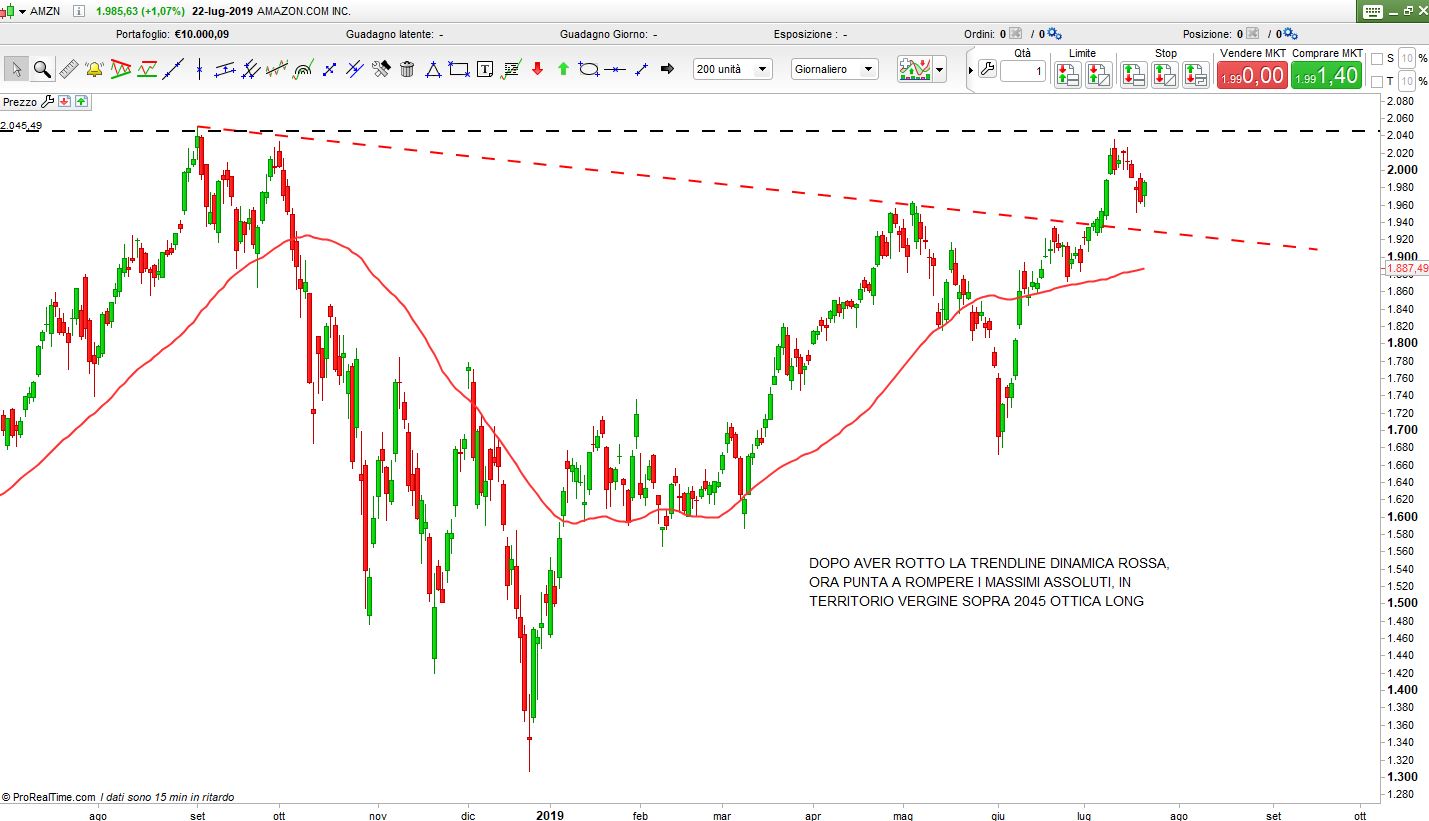1429x821 pixels.
Task: Select the arrow pointer tool
Action: (x=16, y=69)
